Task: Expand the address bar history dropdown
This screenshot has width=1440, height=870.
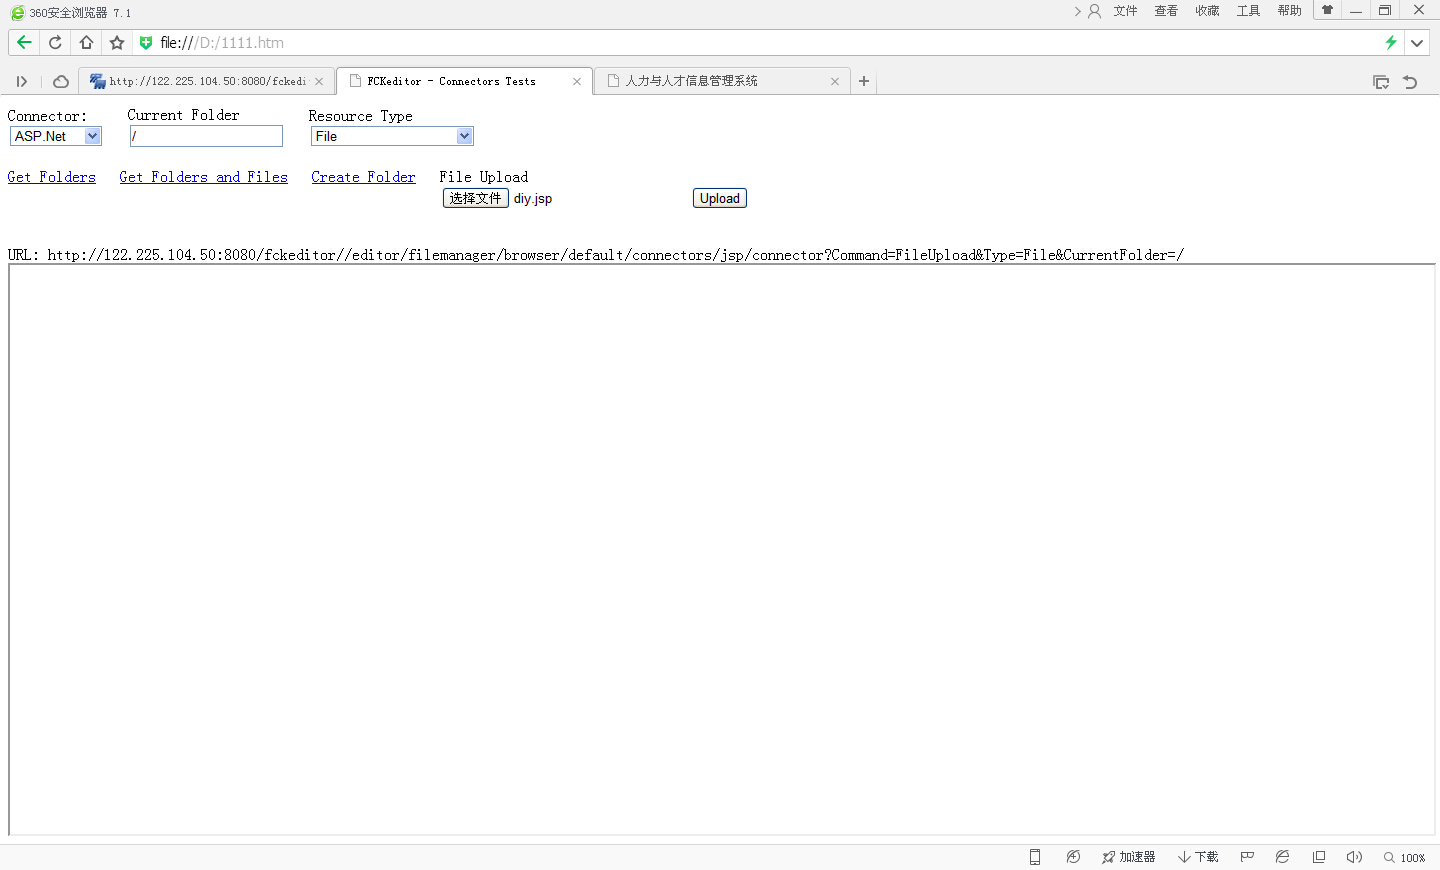Action: click(1417, 42)
